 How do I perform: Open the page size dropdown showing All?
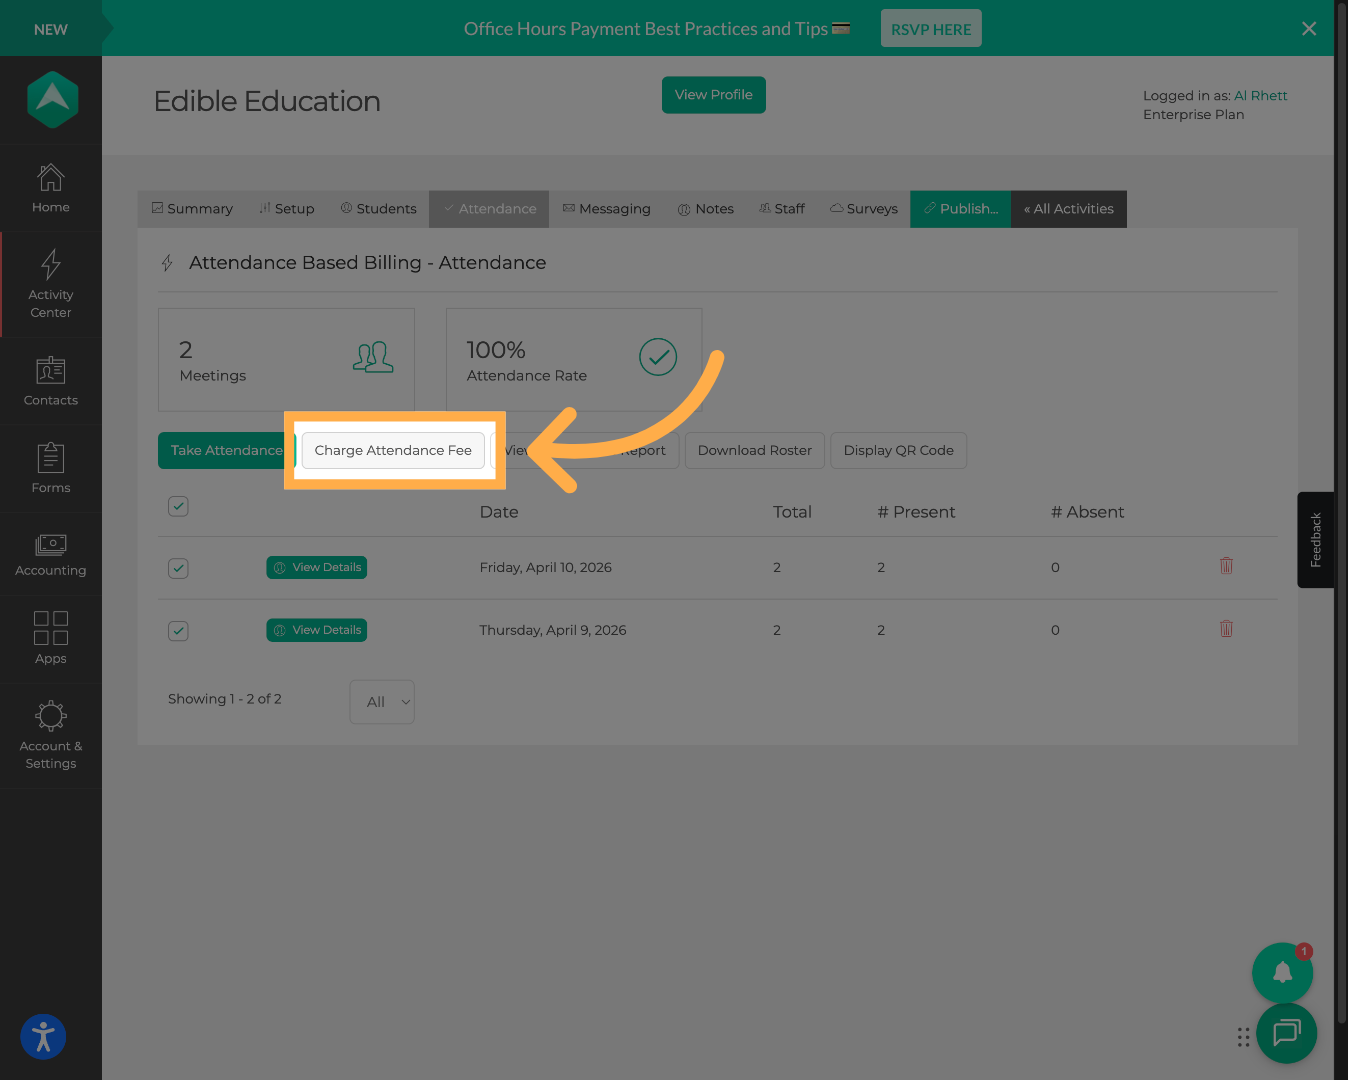click(x=381, y=701)
